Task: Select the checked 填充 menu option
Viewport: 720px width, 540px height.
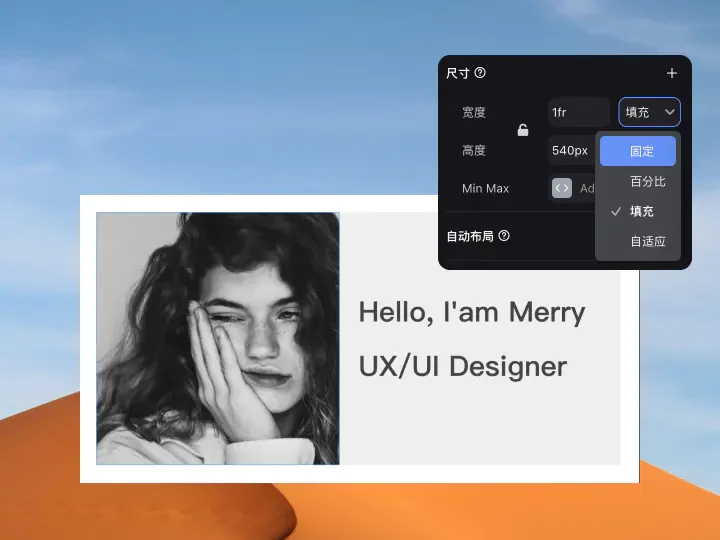Action: (x=641, y=211)
